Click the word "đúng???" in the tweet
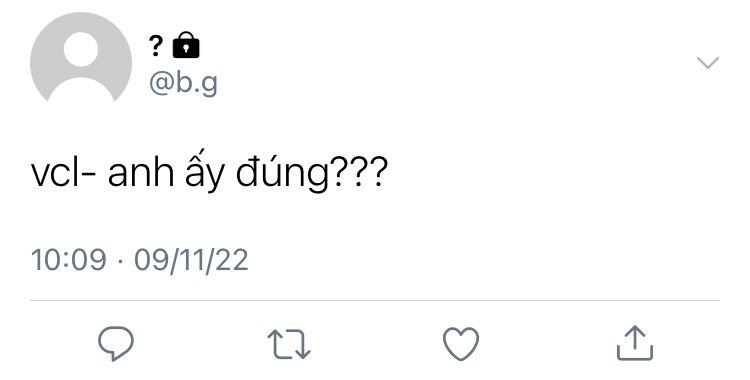This screenshot has height=380, width=750. tap(312, 171)
